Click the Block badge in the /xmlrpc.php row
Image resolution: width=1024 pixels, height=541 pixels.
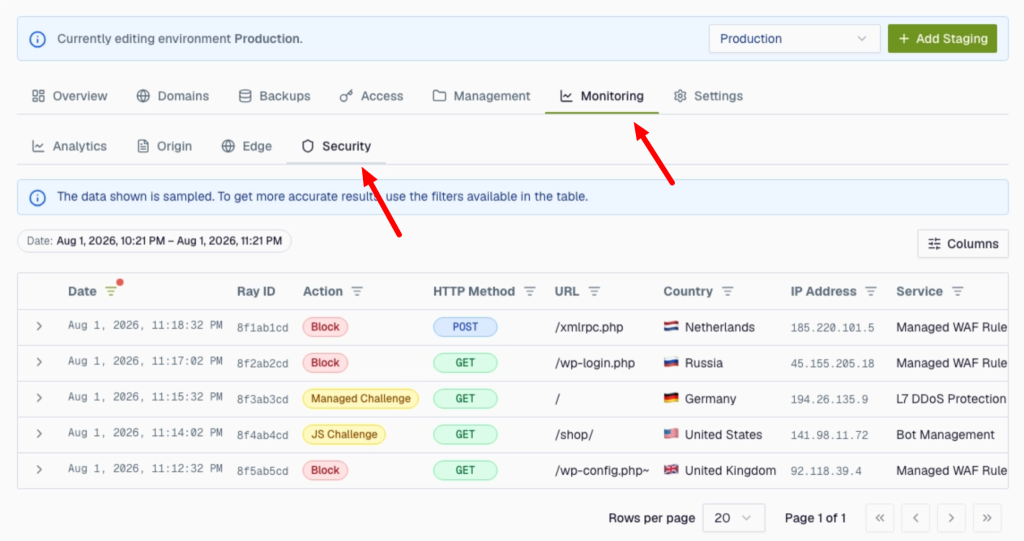[x=325, y=327]
